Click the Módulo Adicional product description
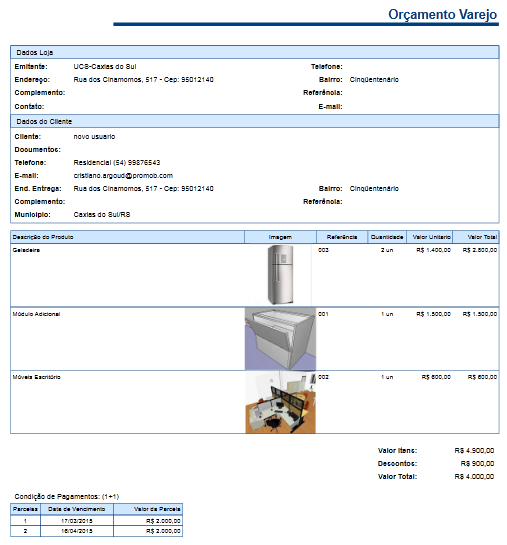Screen dimensions: 507x545 [x=36, y=314]
